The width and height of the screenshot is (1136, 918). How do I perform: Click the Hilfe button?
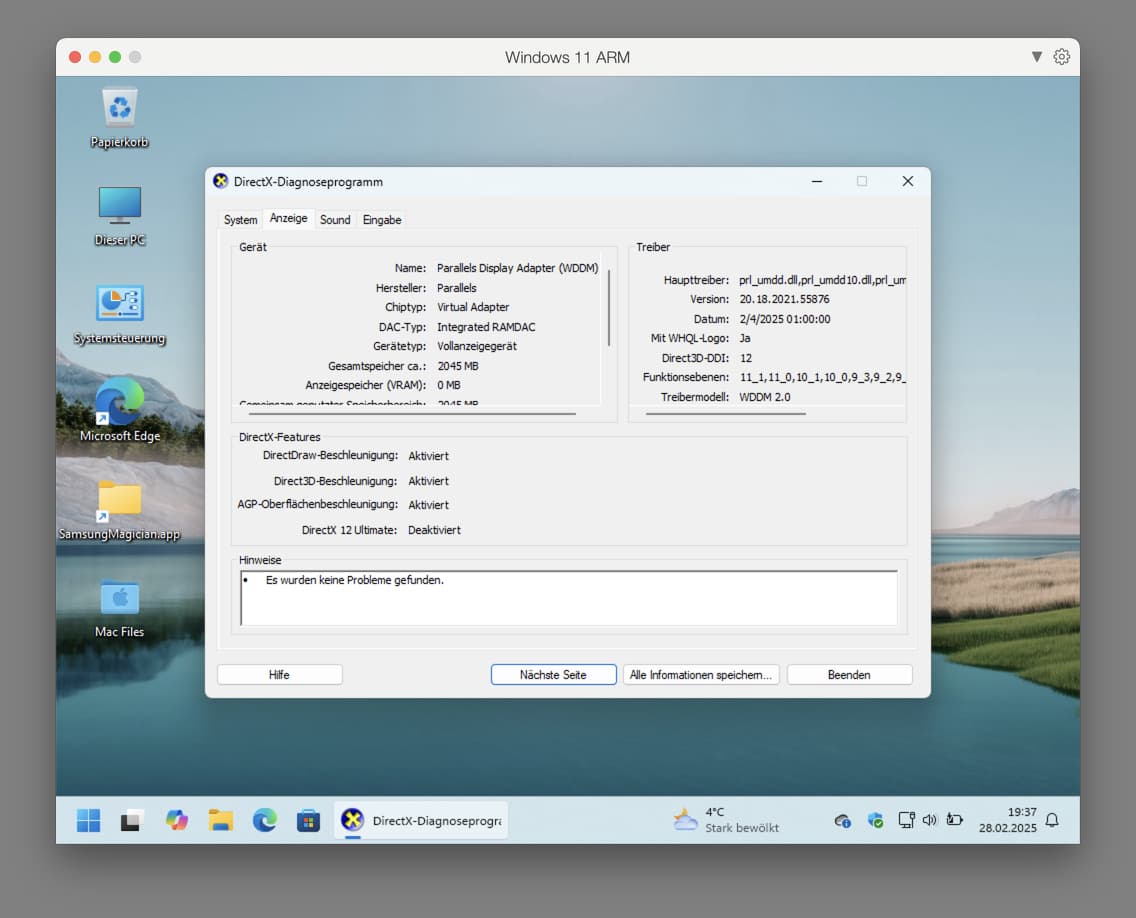click(280, 675)
